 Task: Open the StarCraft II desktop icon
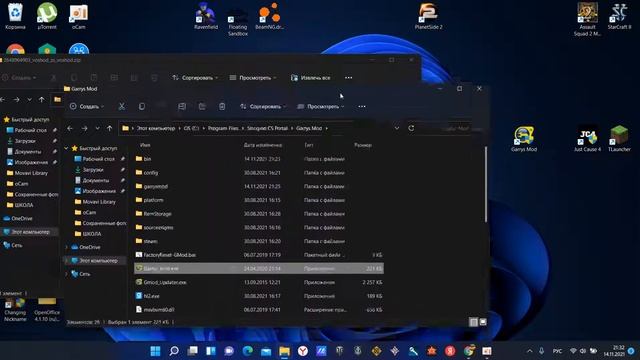click(x=619, y=16)
